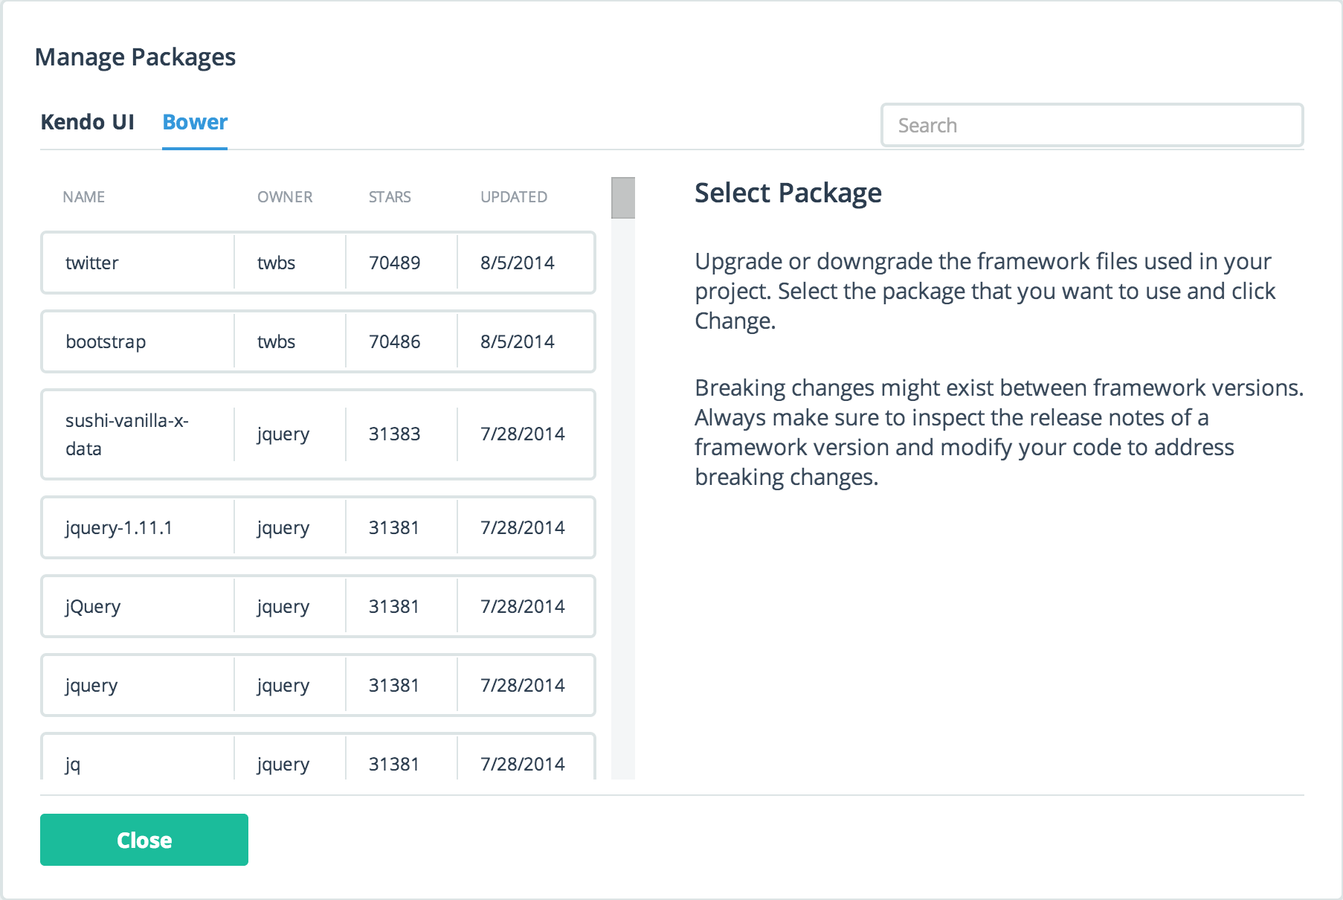Click the UPDATED column header
The height and width of the screenshot is (900, 1343).
coord(514,197)
